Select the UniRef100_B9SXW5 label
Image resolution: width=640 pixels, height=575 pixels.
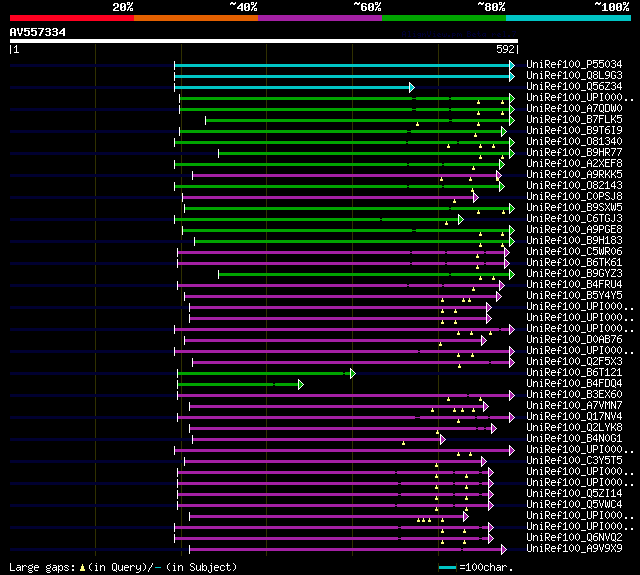(x=574, y=207)
